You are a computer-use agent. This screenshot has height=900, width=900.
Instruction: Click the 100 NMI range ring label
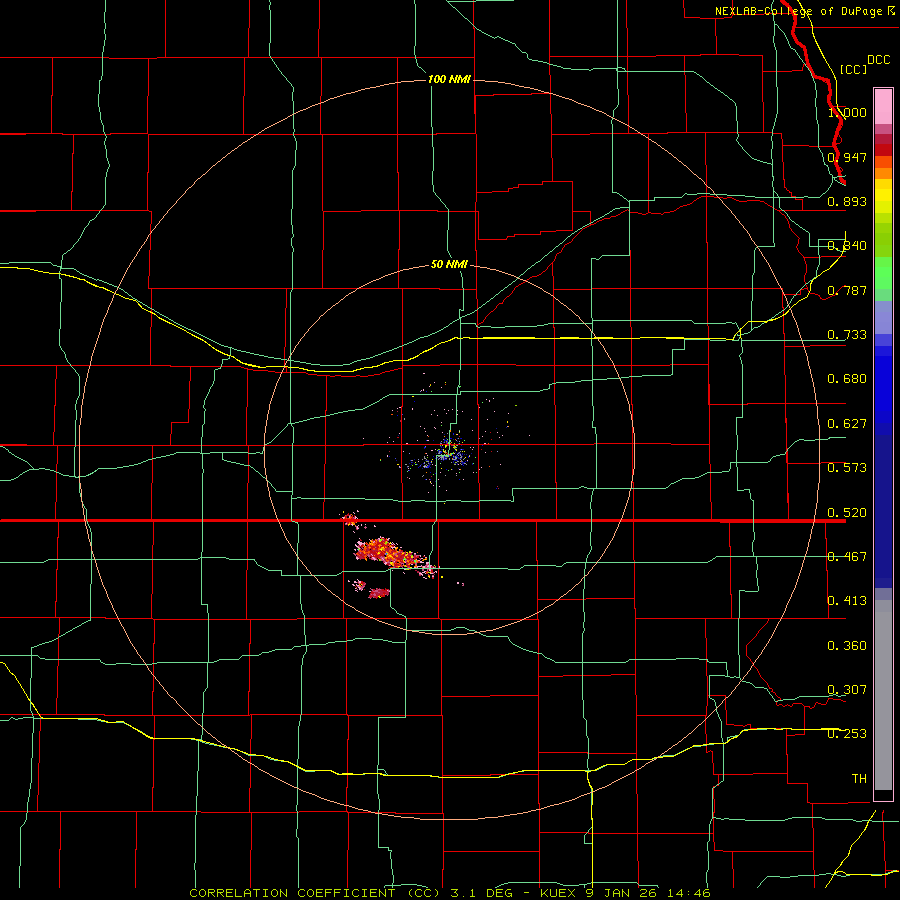point(449,79)
